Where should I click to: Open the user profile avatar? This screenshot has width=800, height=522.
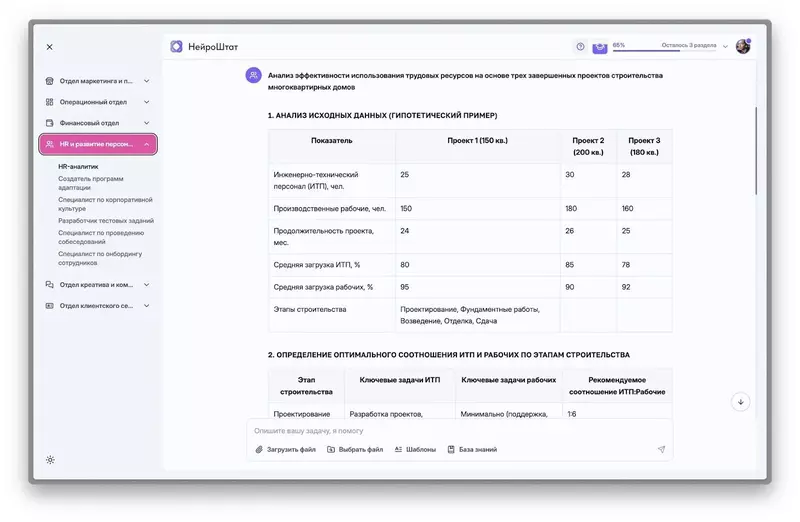(743, 46)
